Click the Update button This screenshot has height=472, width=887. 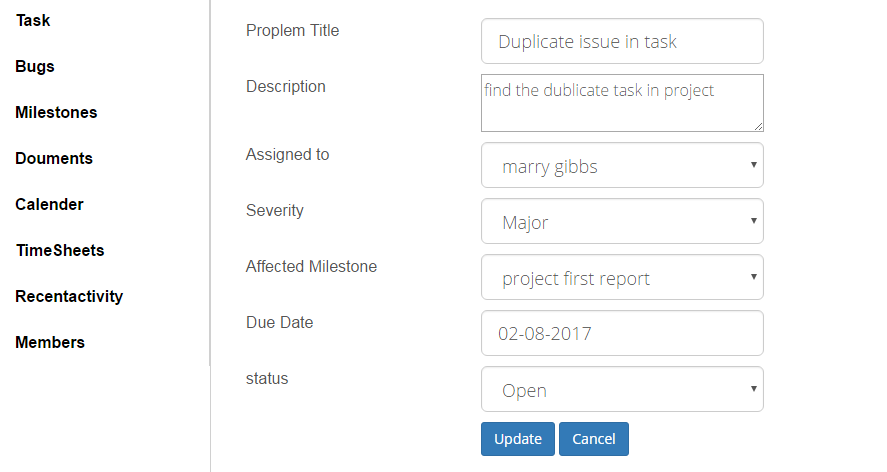(x=518, y=439)
